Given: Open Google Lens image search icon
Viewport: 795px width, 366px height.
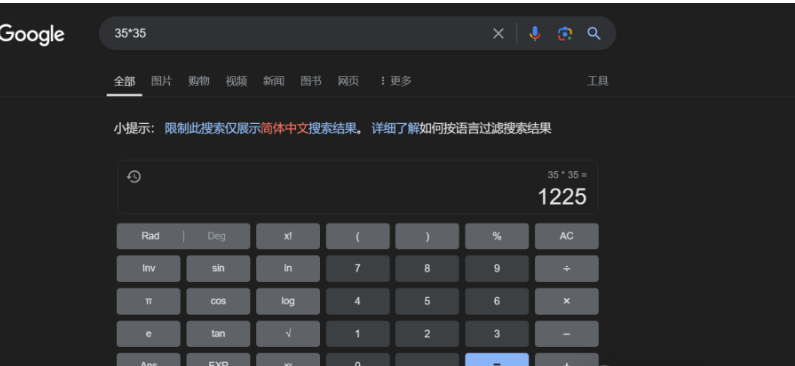Looking at the screenshot, I should click(x=564, y=33).
